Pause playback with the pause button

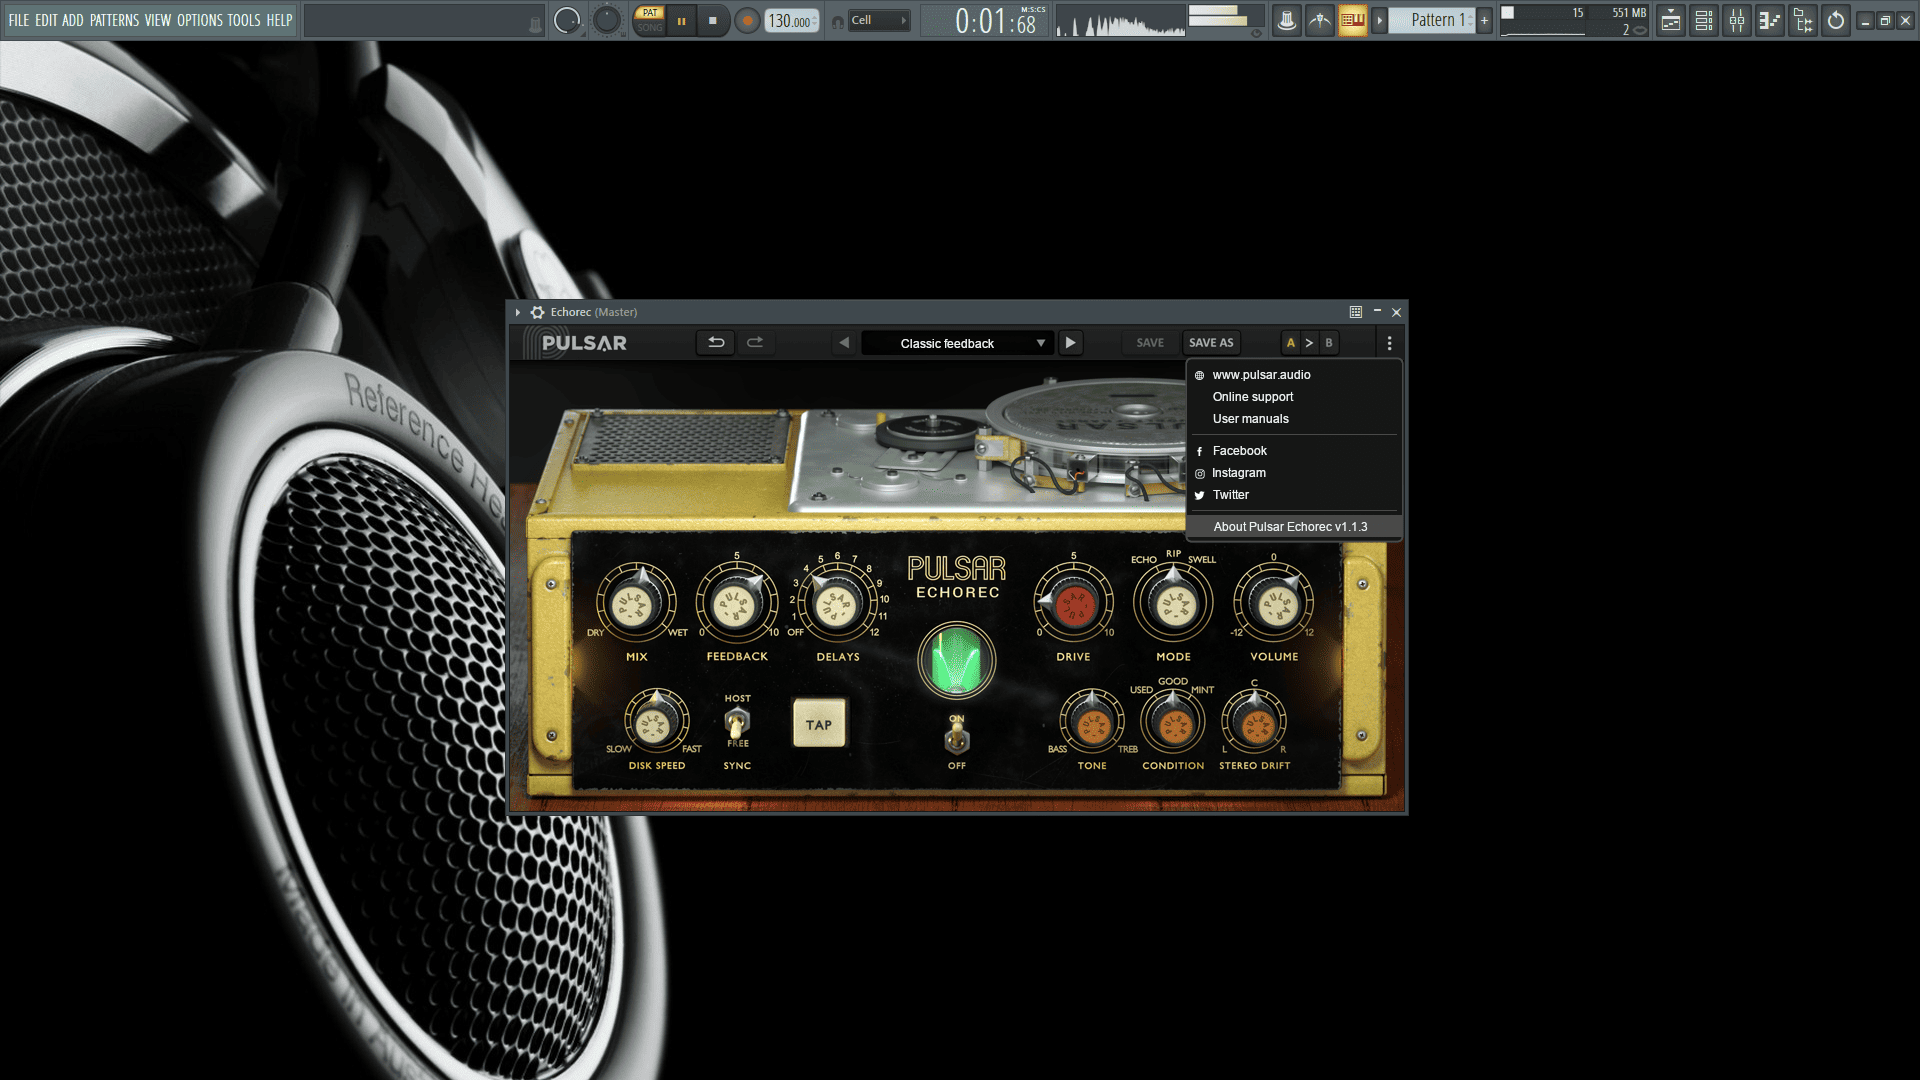pyautogui.click(x=682, y=21)
